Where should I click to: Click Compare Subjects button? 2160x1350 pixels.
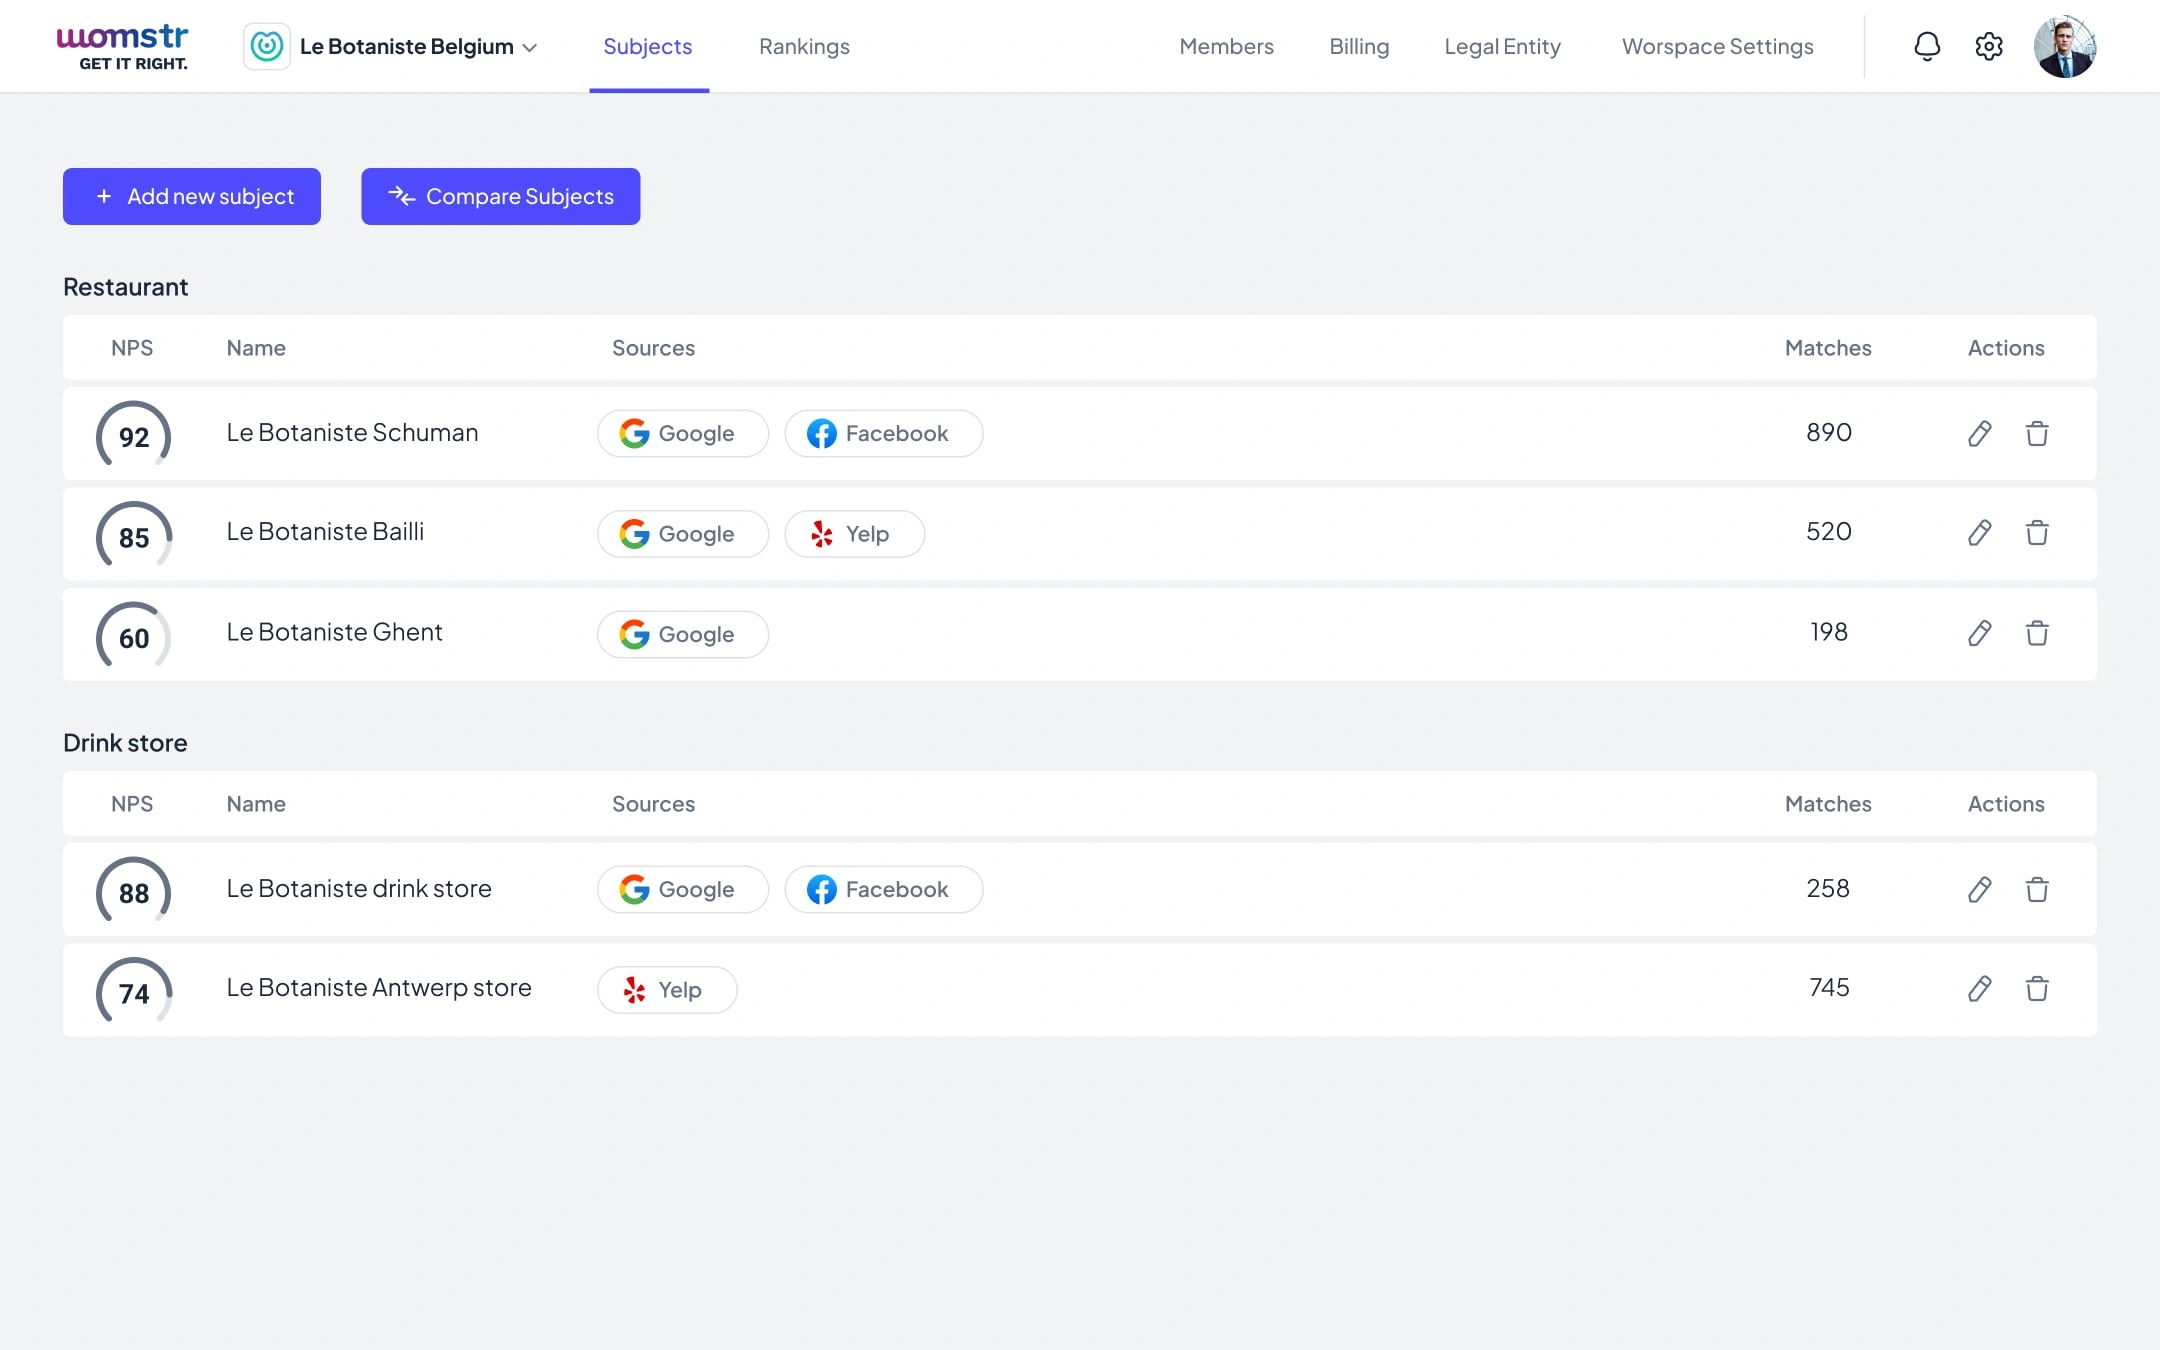tap(501, 196)
